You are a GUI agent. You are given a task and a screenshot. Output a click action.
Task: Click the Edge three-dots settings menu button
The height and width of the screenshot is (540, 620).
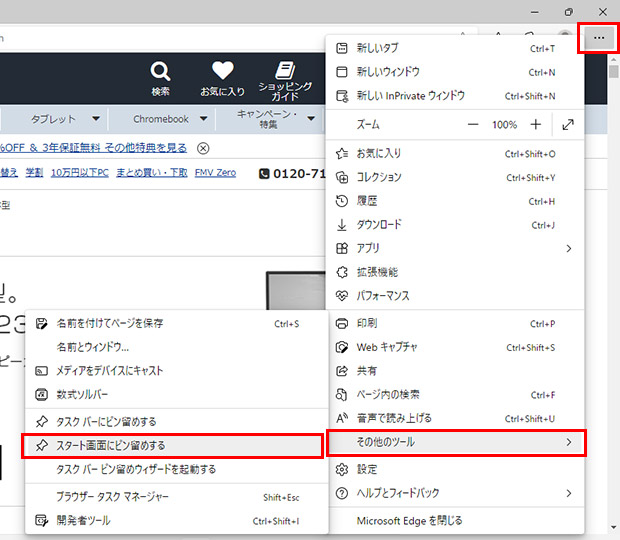(x=598, y=37)
